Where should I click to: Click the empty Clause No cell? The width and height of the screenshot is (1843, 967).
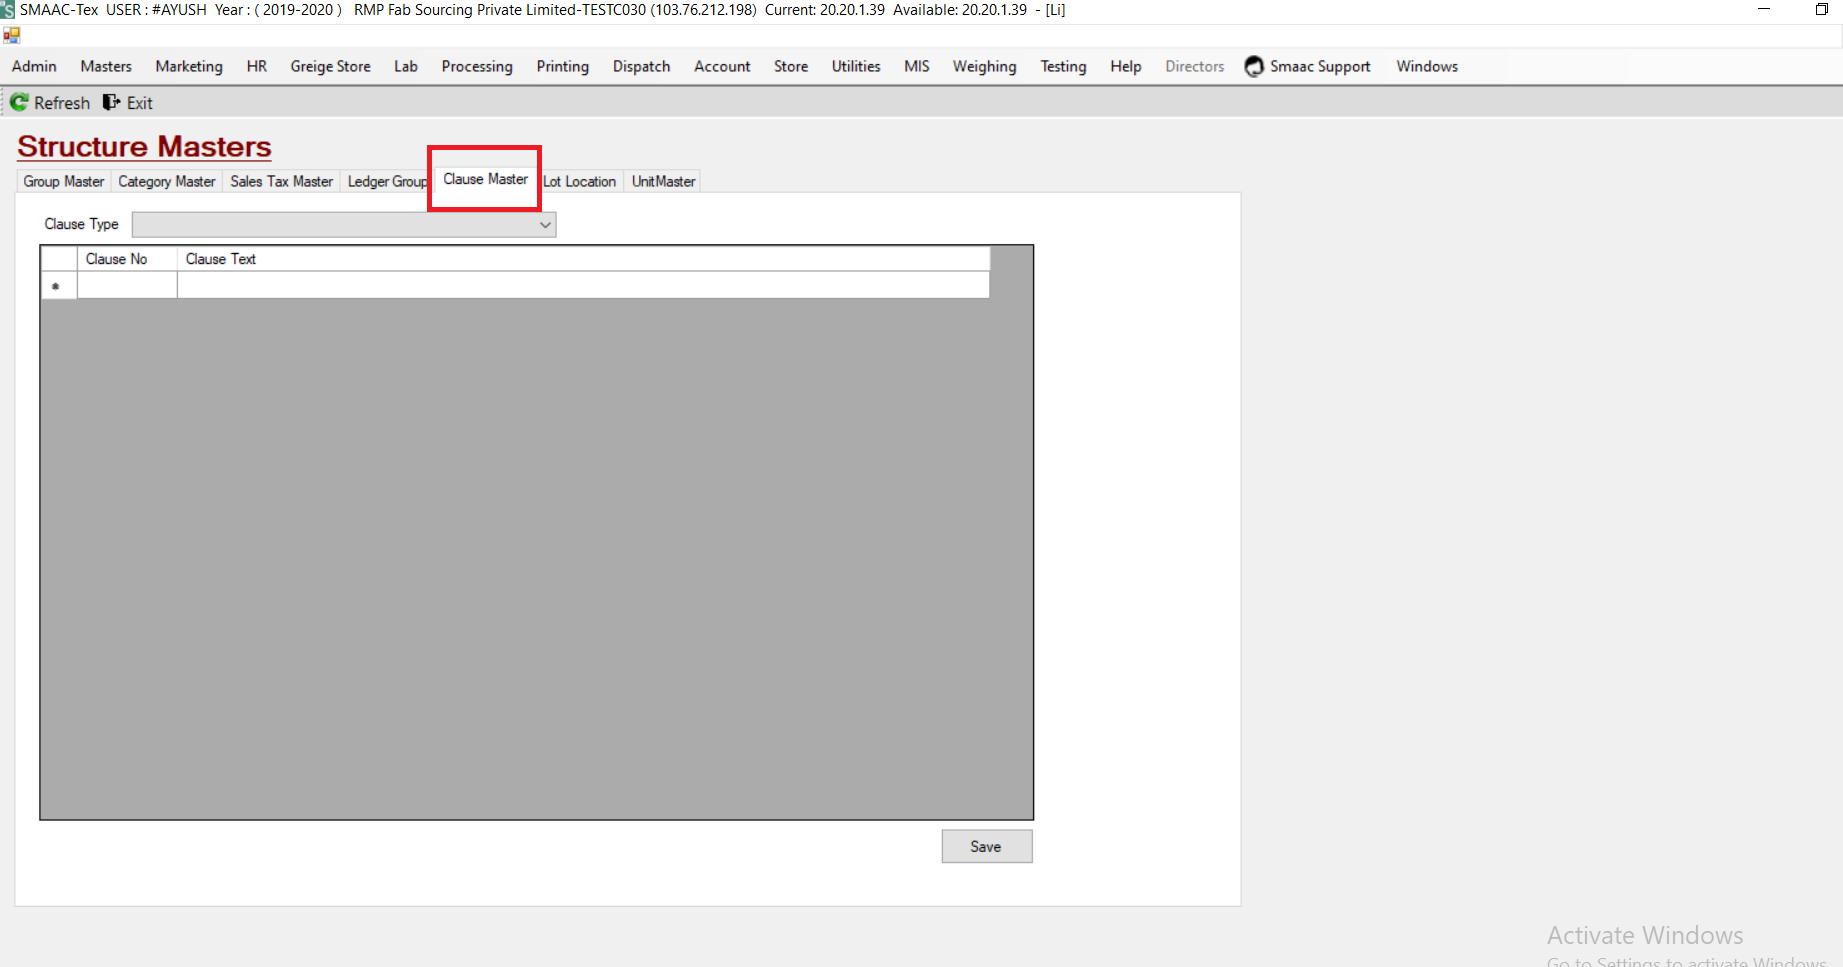click(x=127, y=285)
